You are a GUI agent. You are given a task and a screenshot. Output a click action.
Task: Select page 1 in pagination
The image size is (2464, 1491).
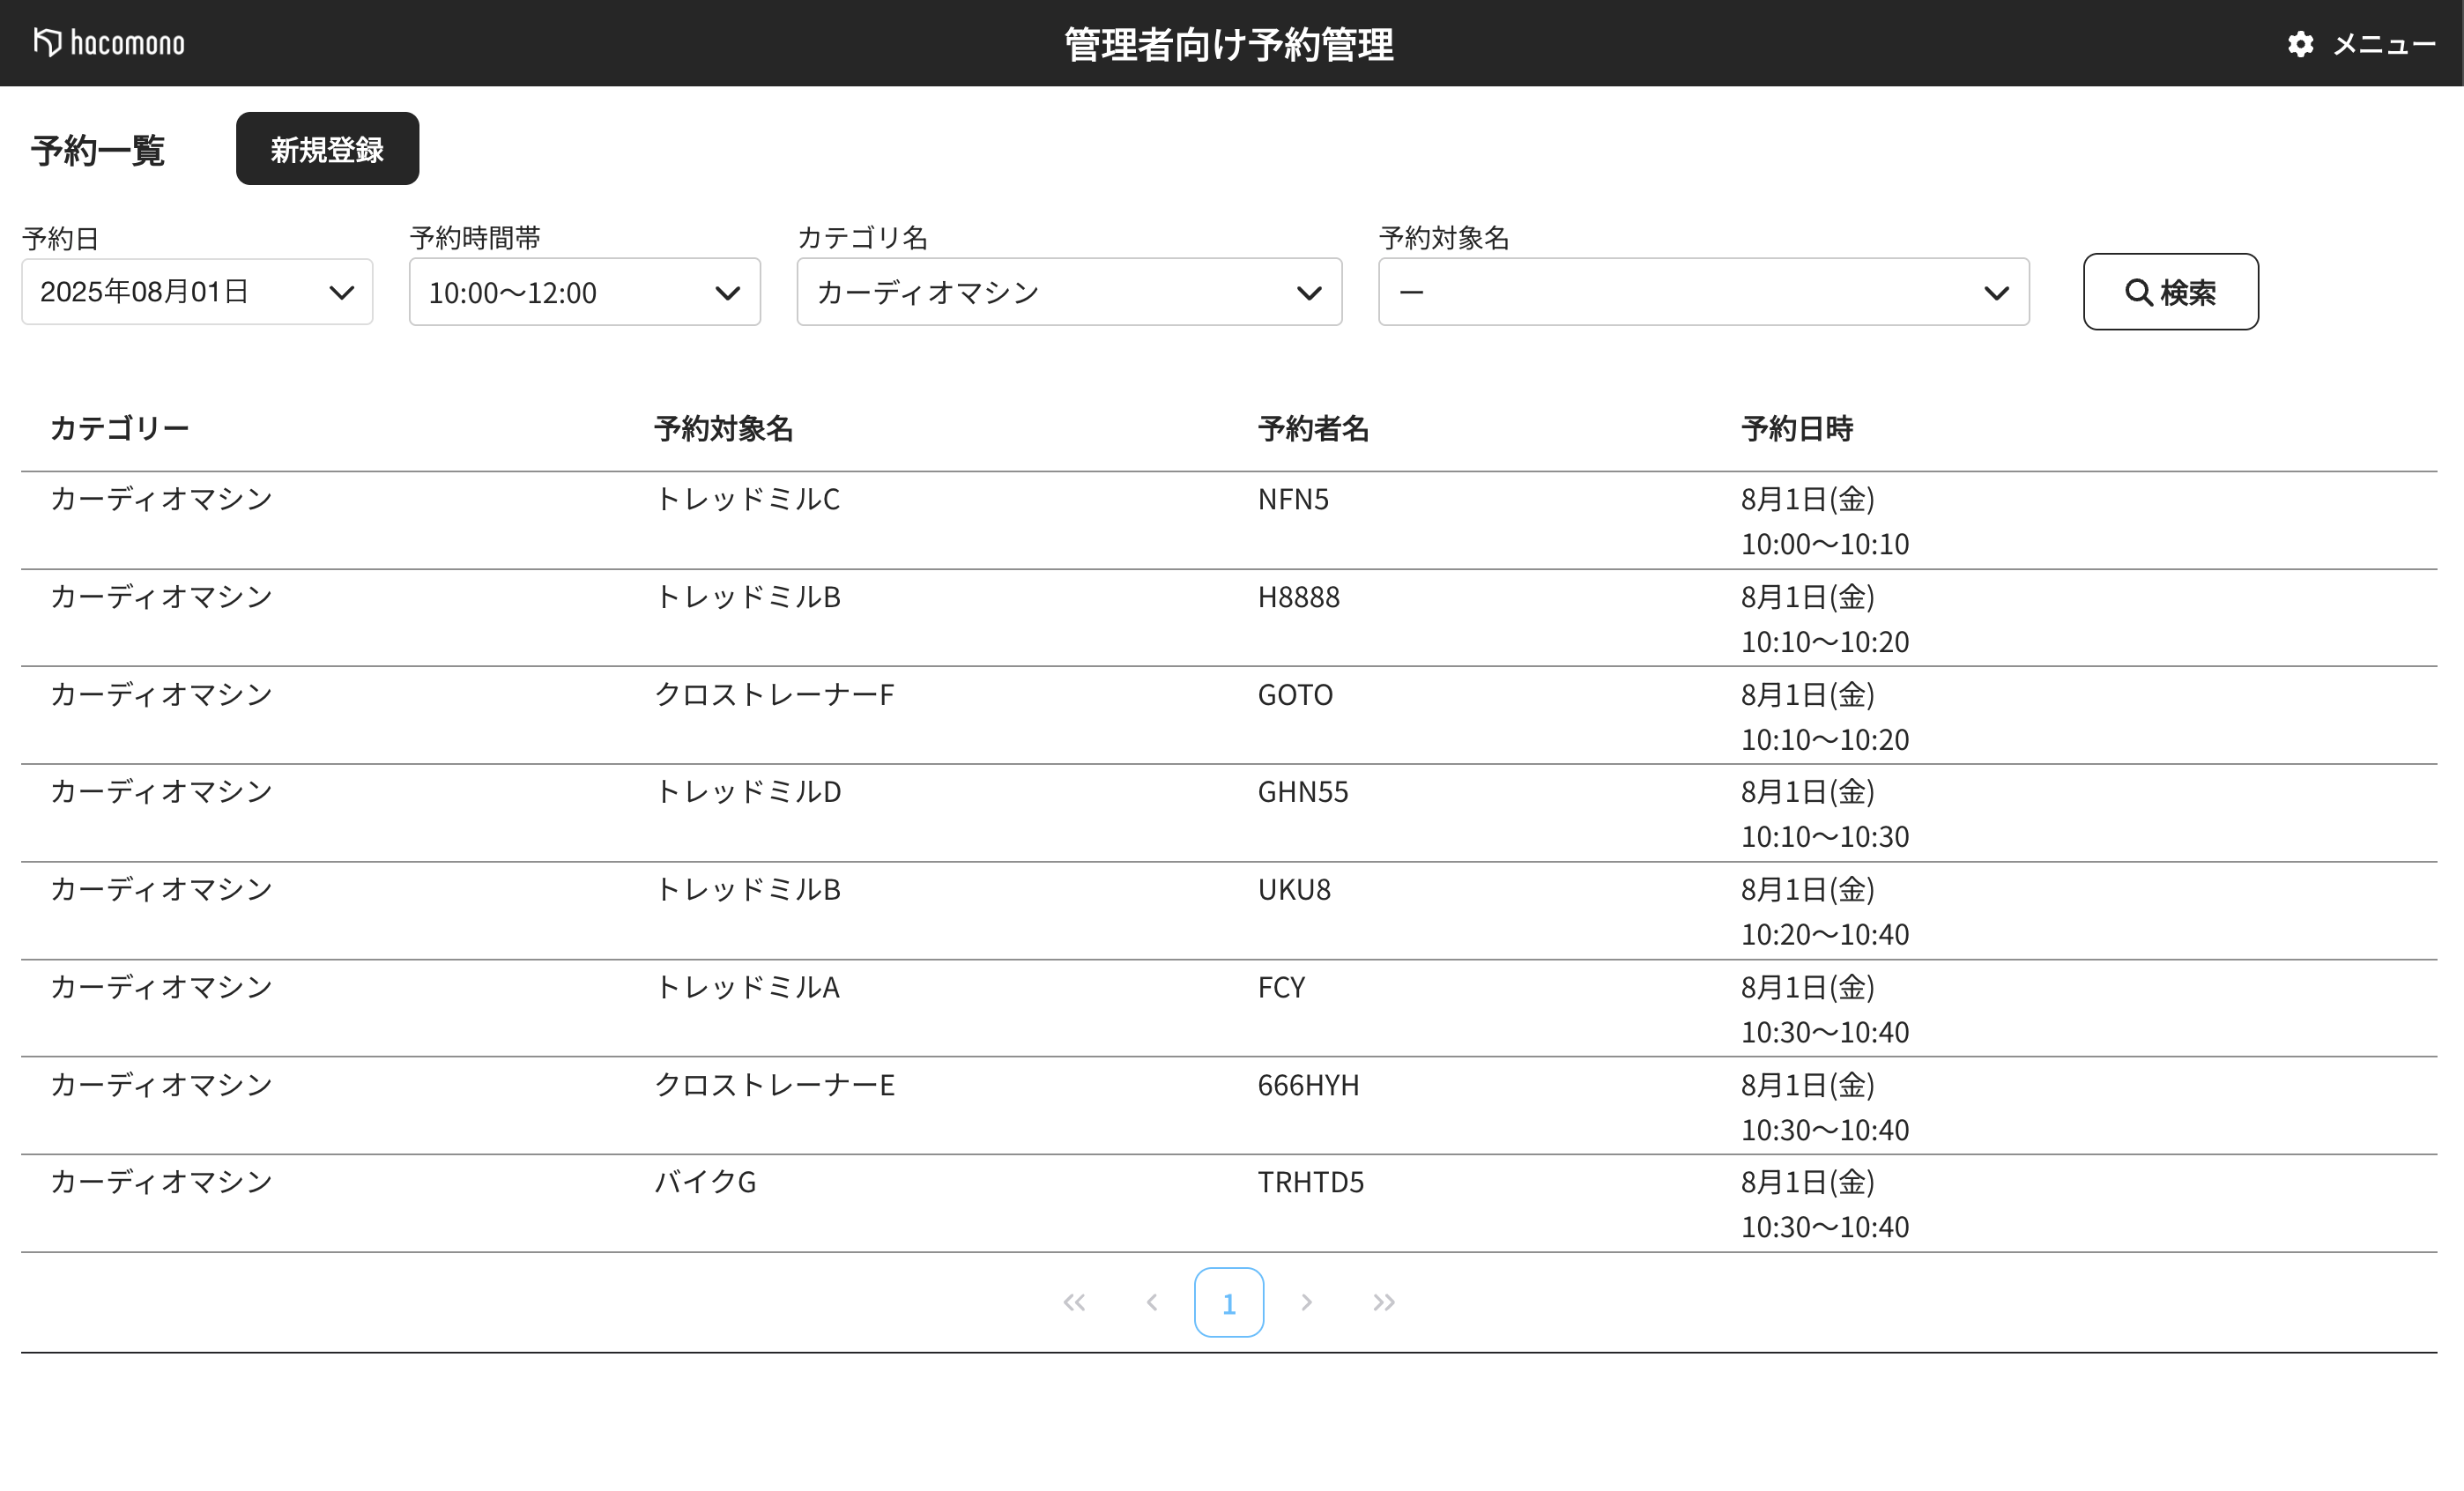pyautogui.click(x=1229, y=1302)
